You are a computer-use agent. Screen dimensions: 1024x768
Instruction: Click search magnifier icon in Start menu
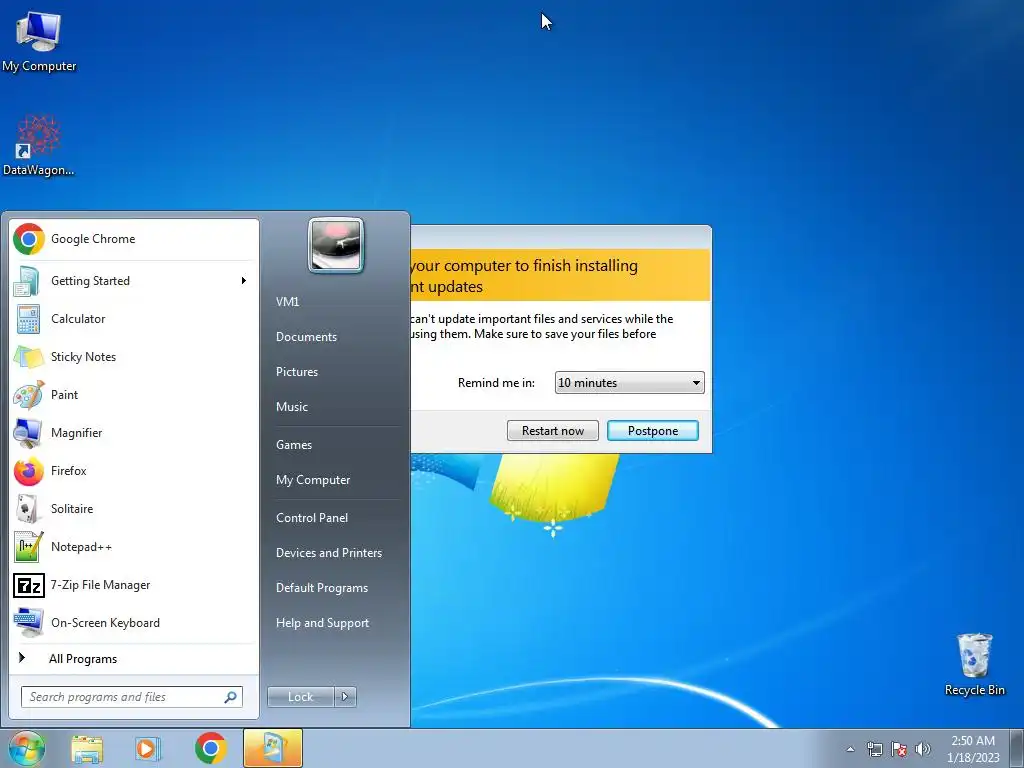pyautogui.click(x=231, y=697)
